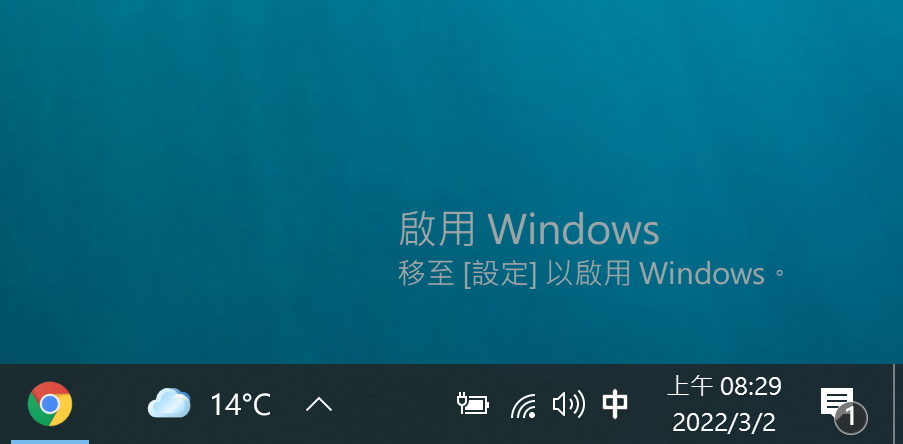This screenshot has width=903, height=444.
Task: Click the 上午 AM label in clock
Action: 690,386
